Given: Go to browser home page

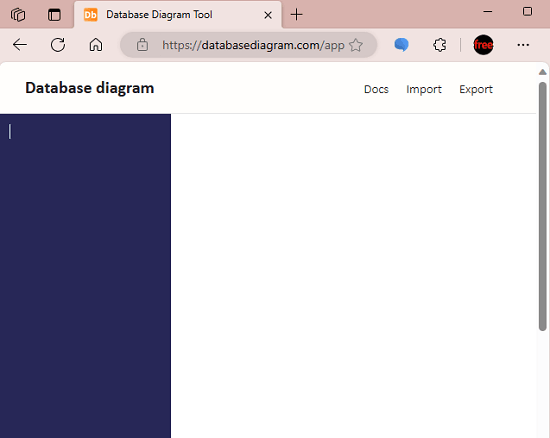Looking at the screenshot, I should (x=96, y=45).
